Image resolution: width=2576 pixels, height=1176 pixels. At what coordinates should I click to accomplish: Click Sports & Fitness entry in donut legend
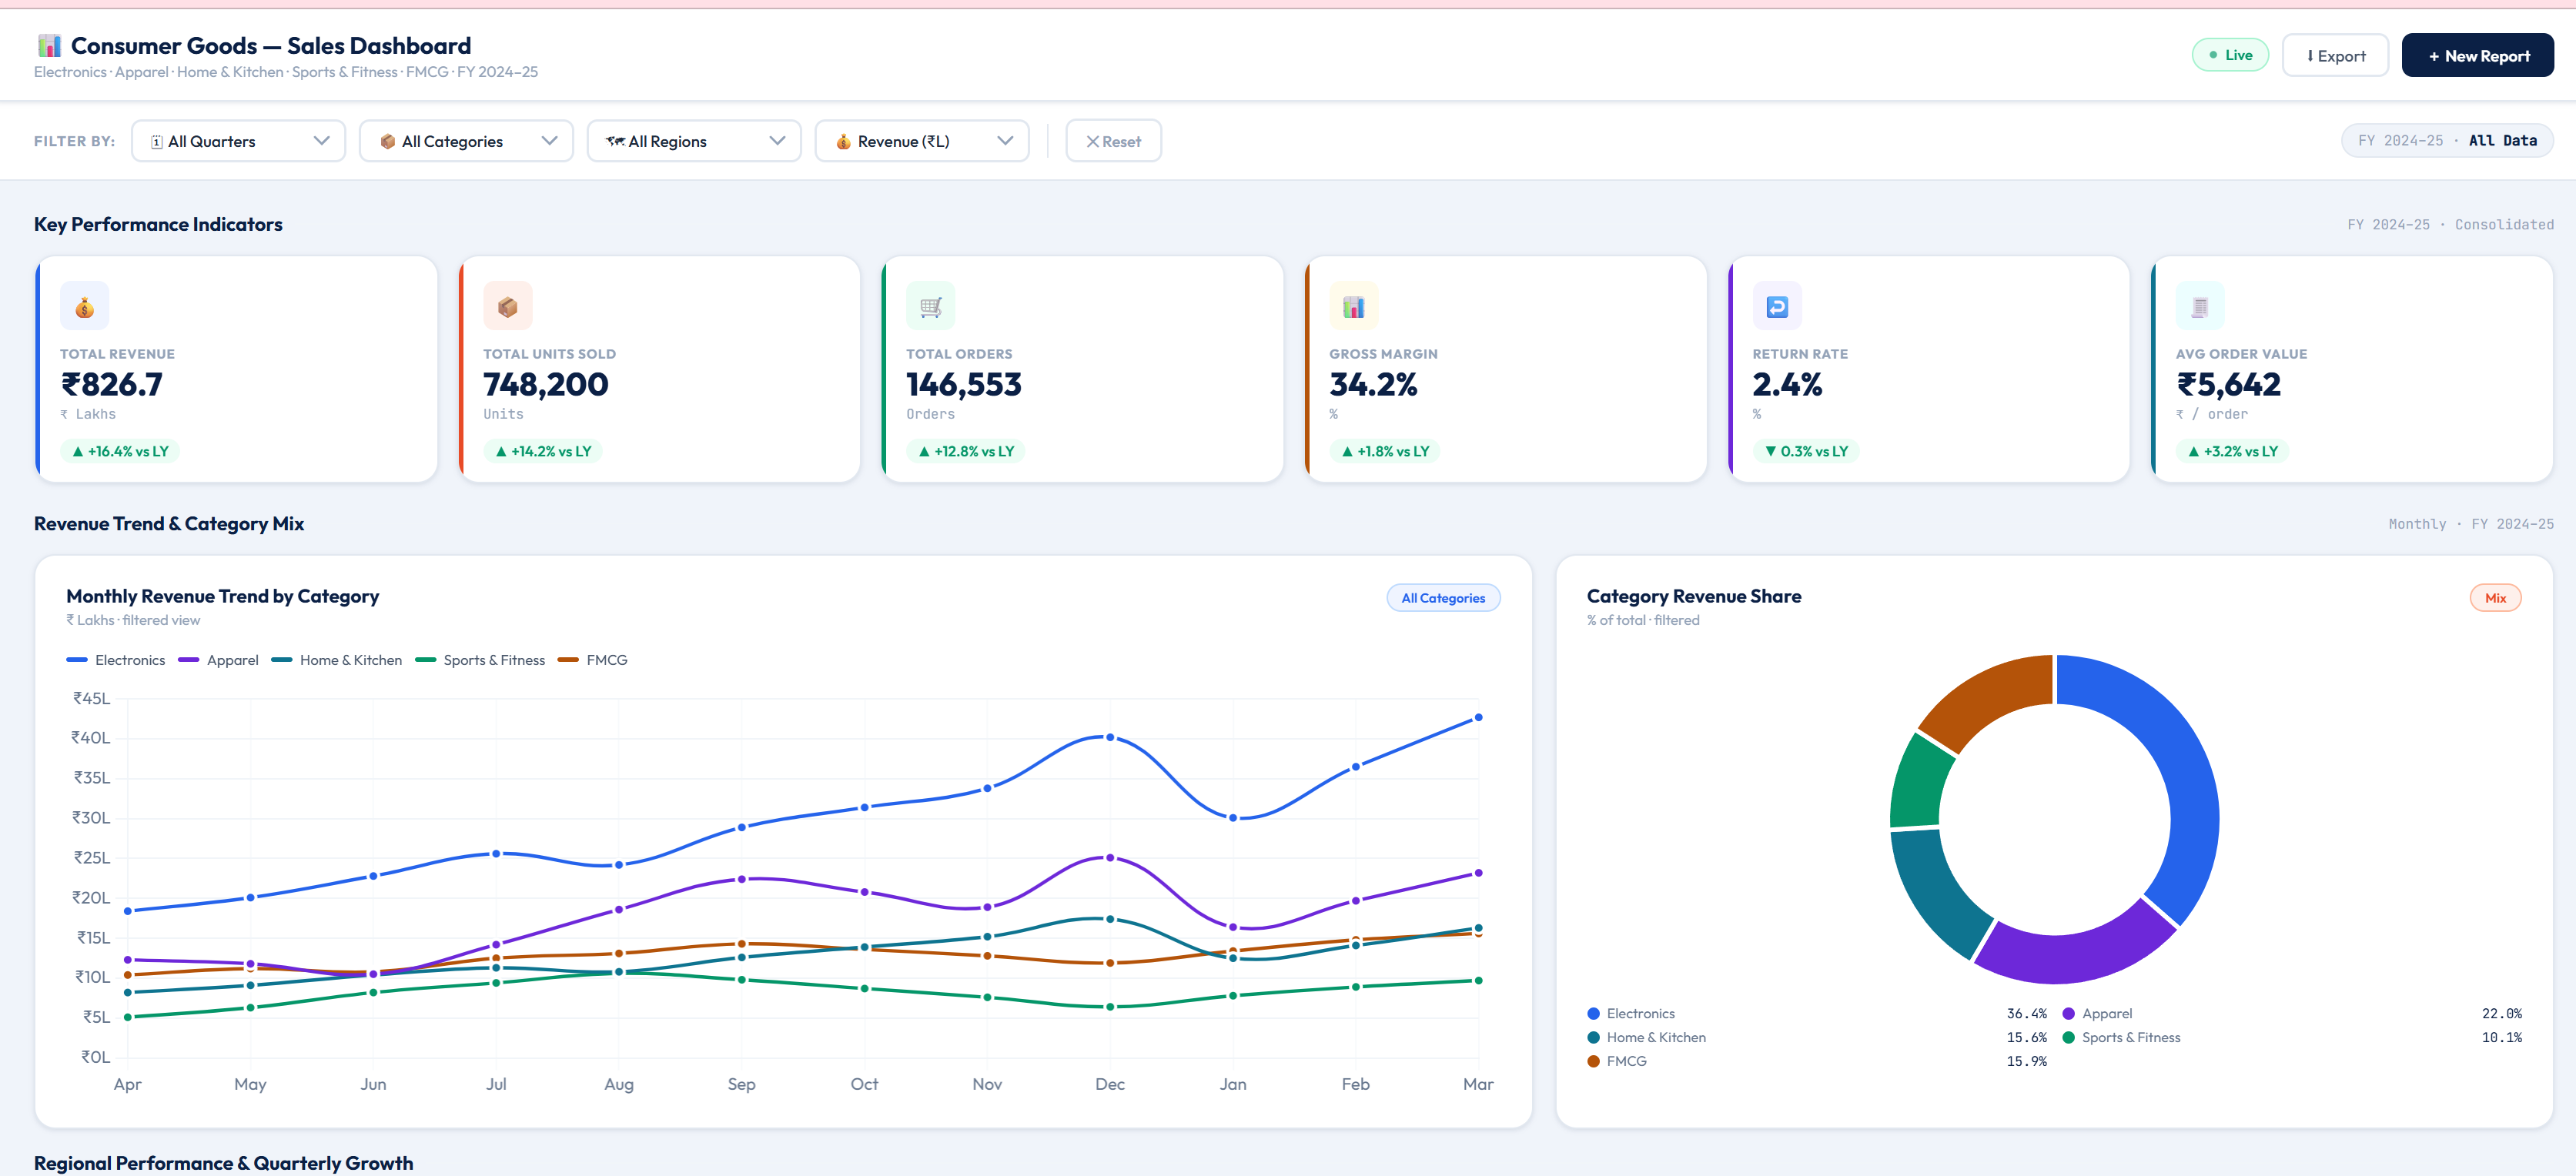tap(2292, 1038)
